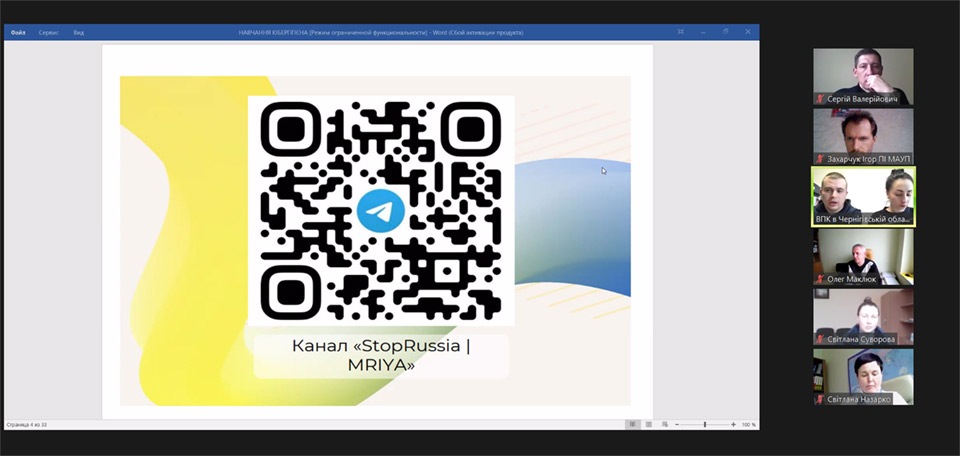Click muted mic icon of Олег Маклюк

[820, 279]
